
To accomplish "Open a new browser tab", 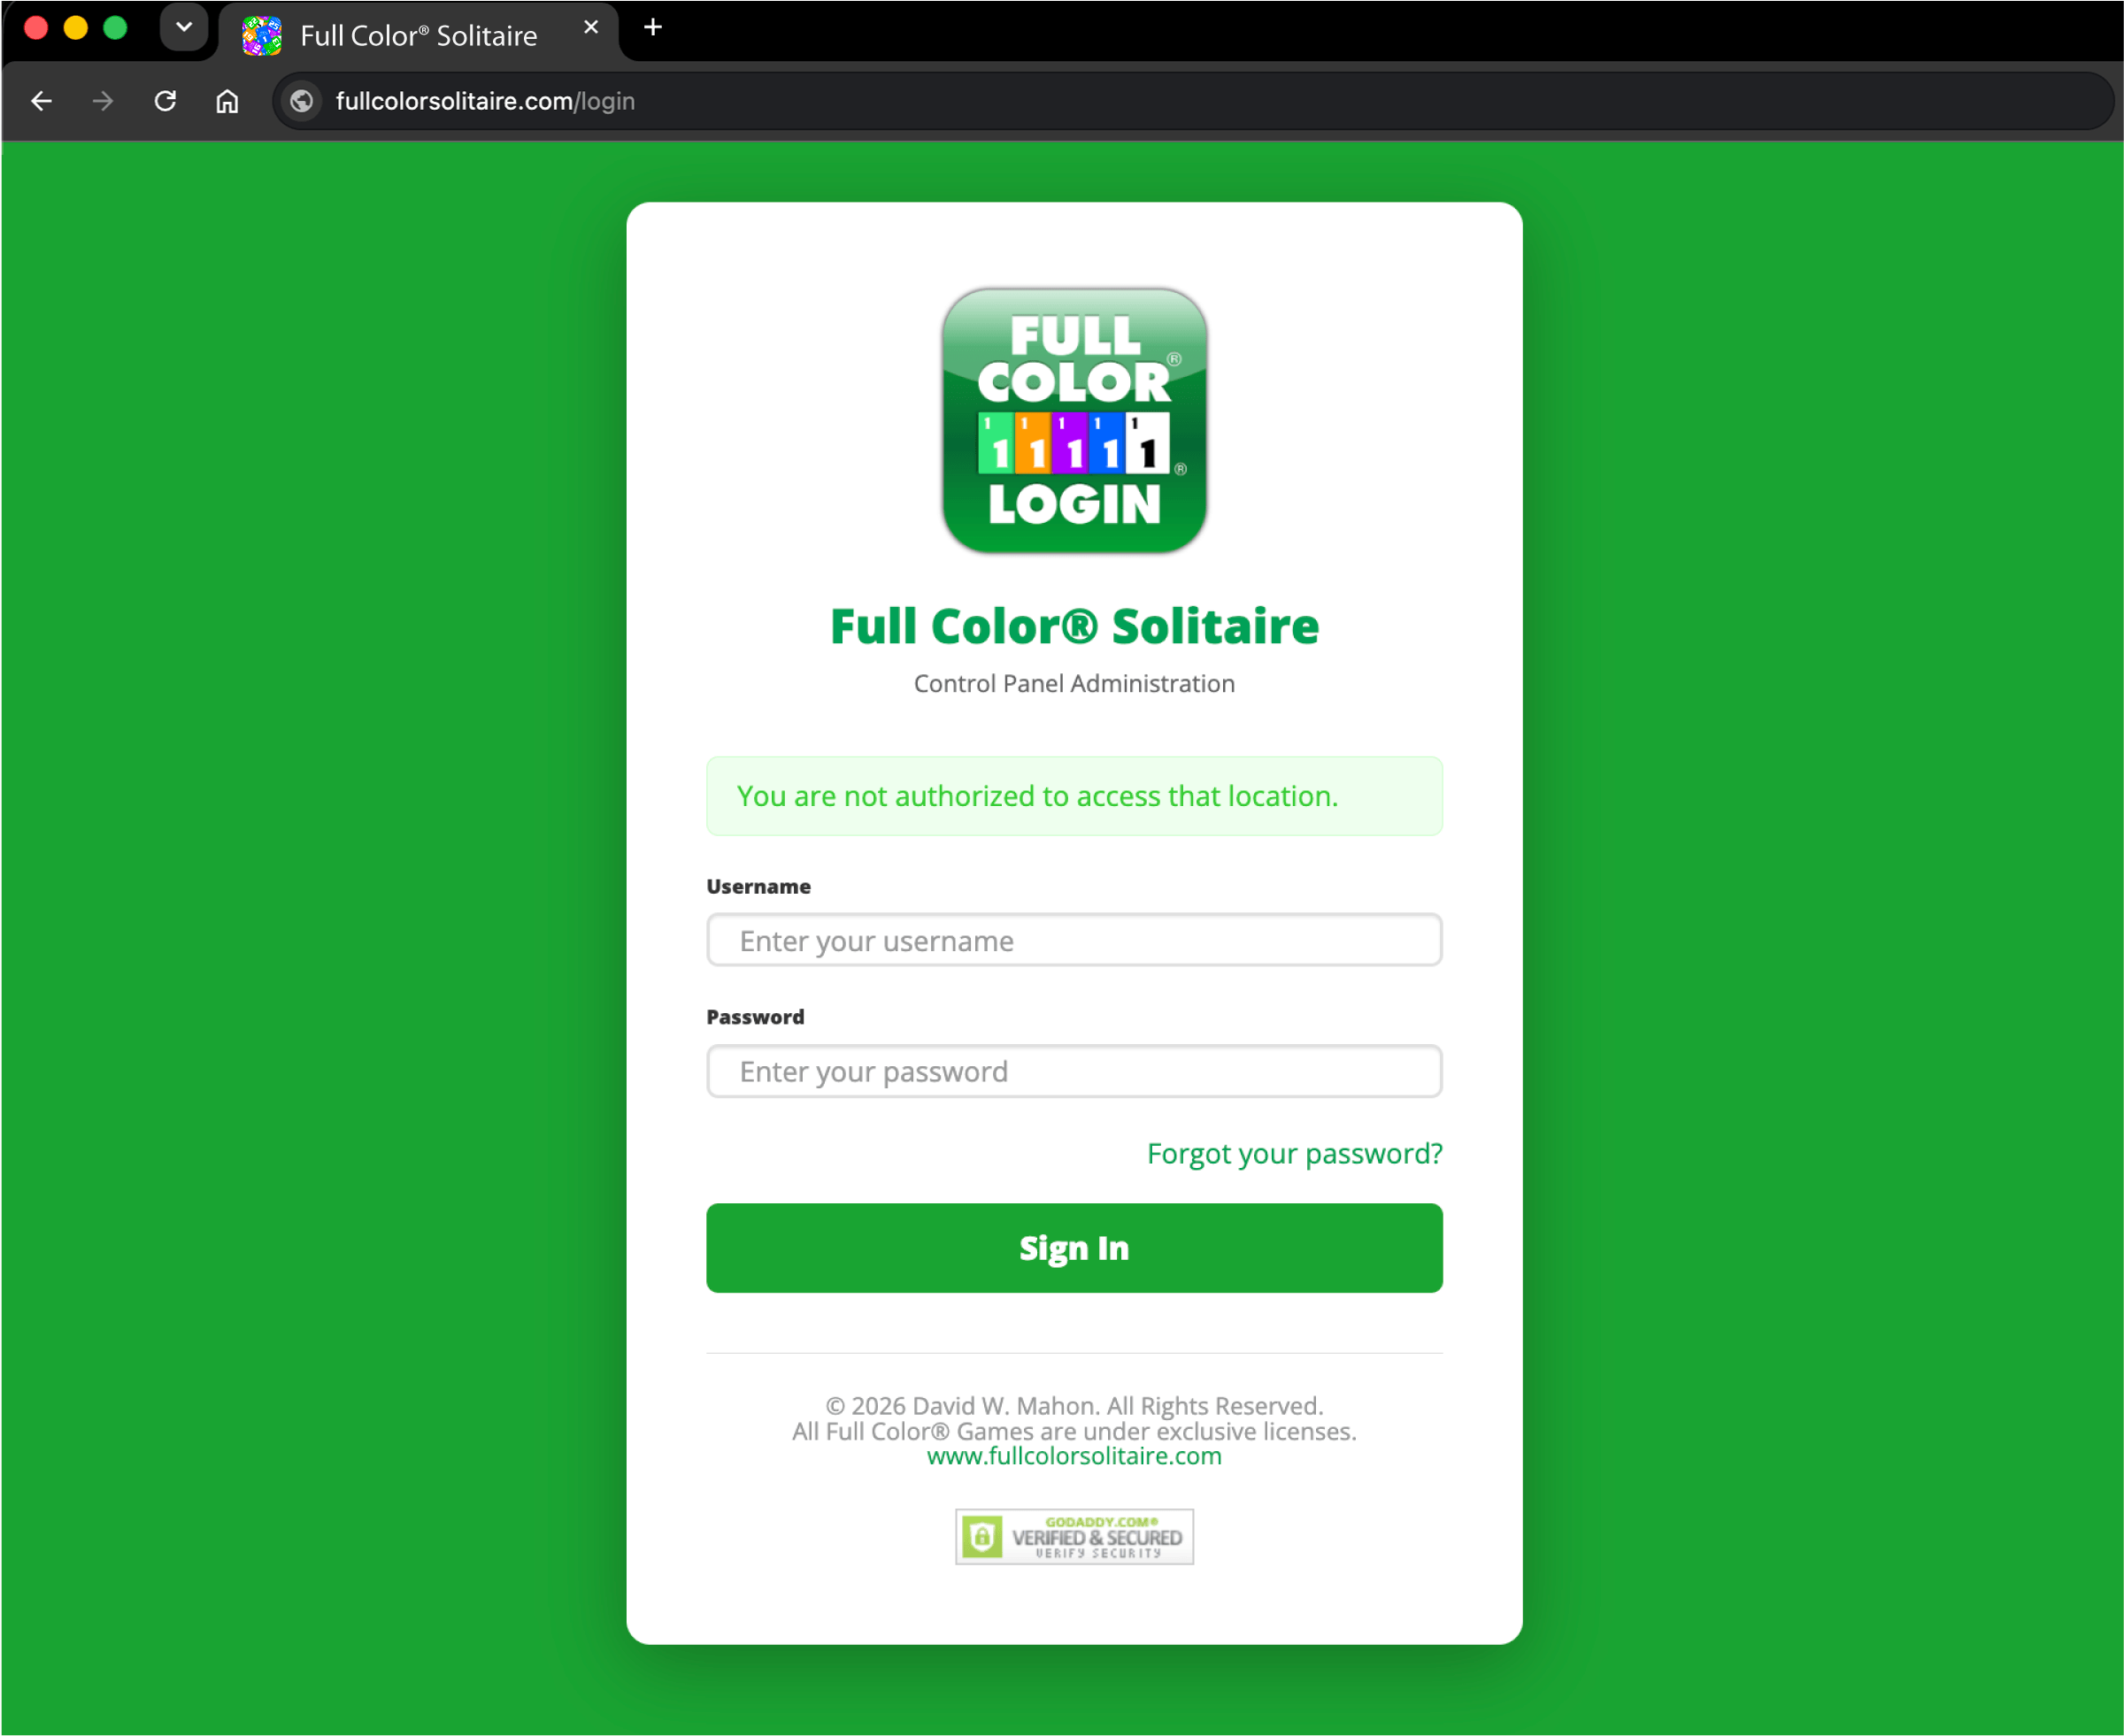I will 653,27.
